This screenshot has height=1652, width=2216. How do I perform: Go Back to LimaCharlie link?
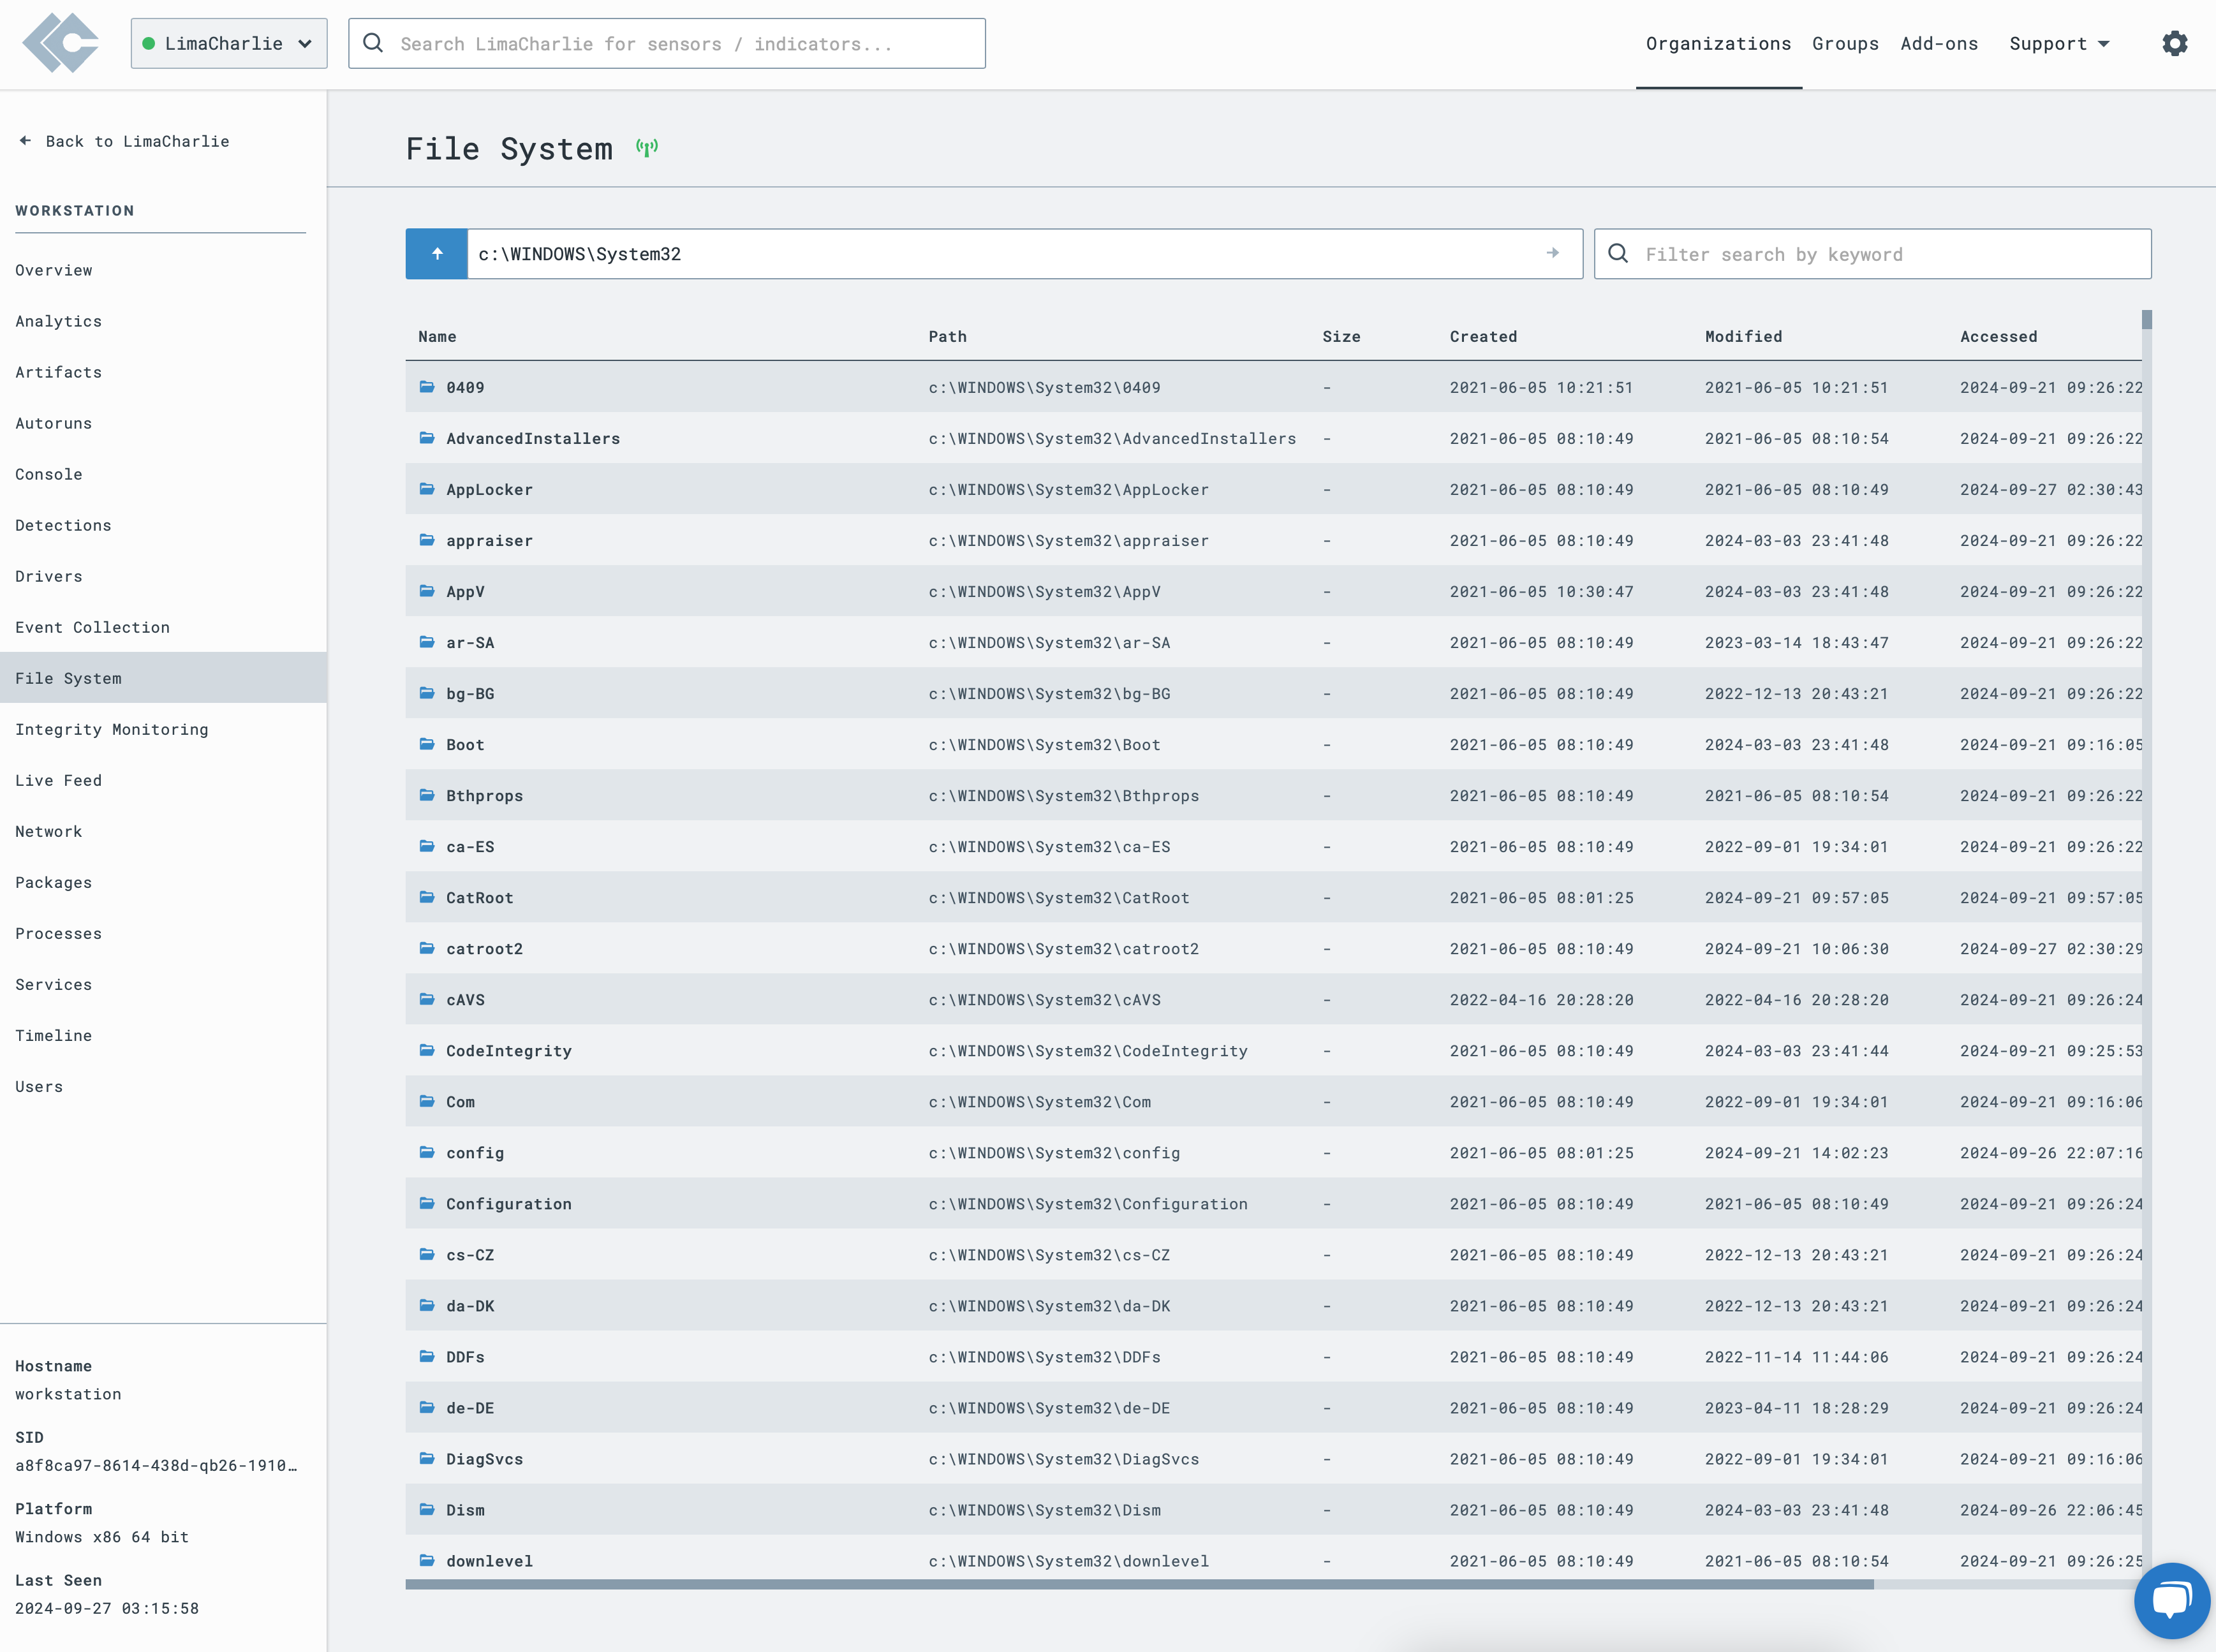click(x=124, y=141)
